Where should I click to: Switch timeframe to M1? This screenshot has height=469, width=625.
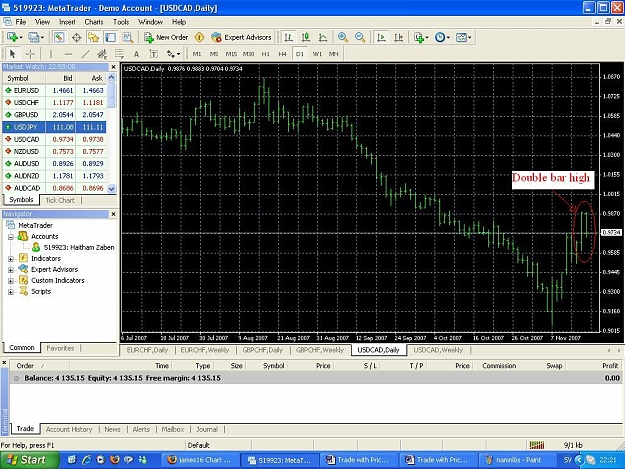[197, 54]
